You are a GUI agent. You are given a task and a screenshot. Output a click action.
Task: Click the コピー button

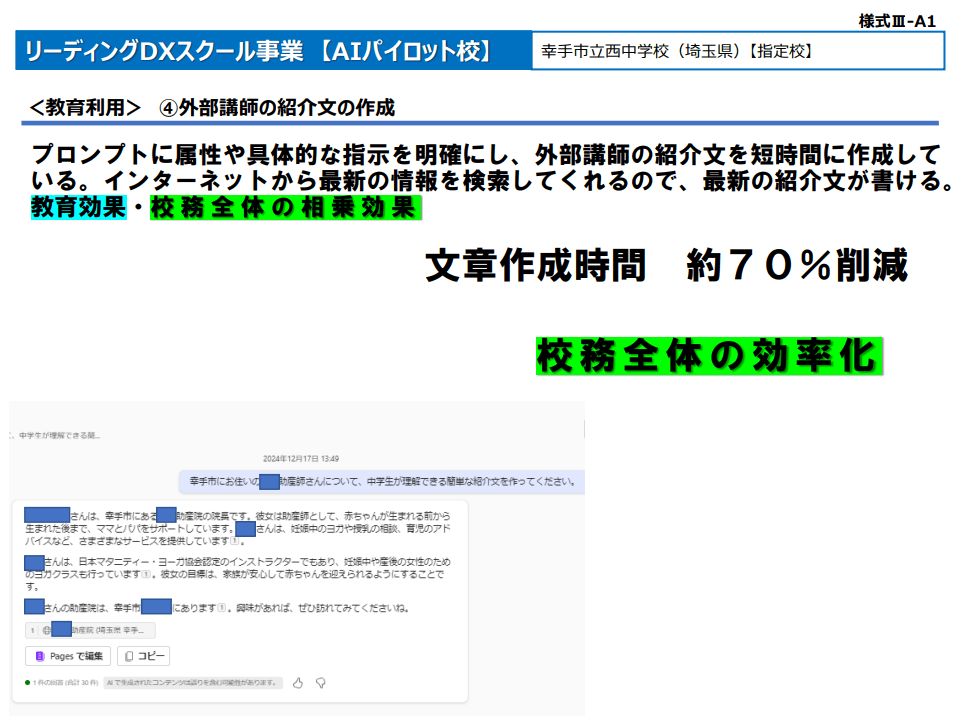pos(145,656)
